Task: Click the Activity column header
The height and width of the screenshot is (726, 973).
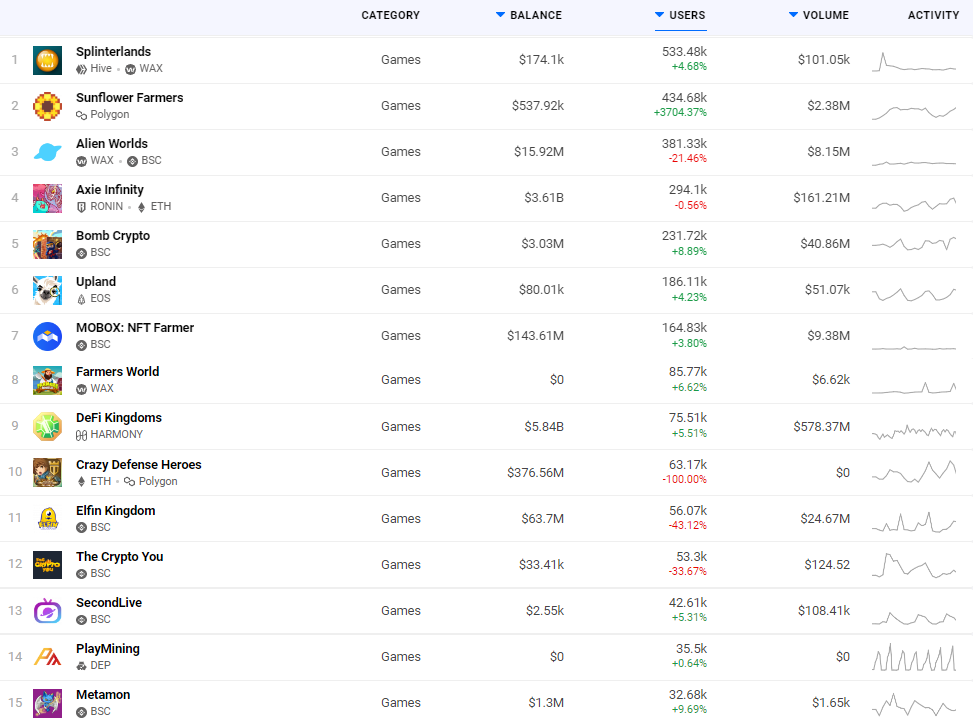Action: point(933,15)
